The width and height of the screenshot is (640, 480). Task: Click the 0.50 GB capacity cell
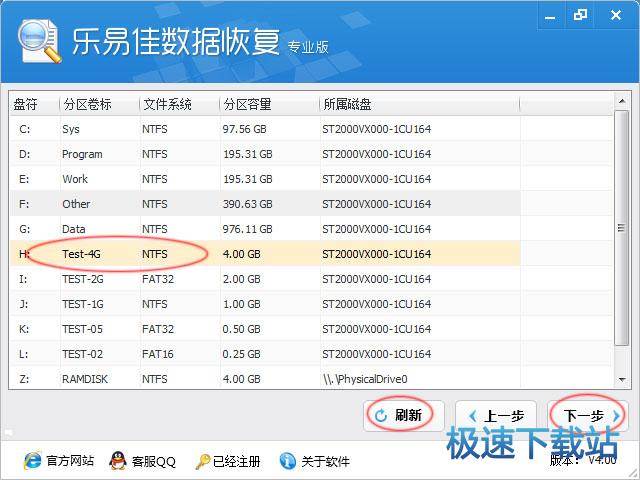click(241, 329)
